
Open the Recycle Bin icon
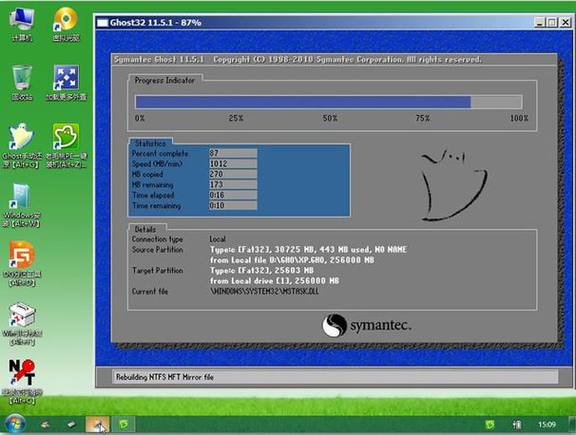point(22,83)
